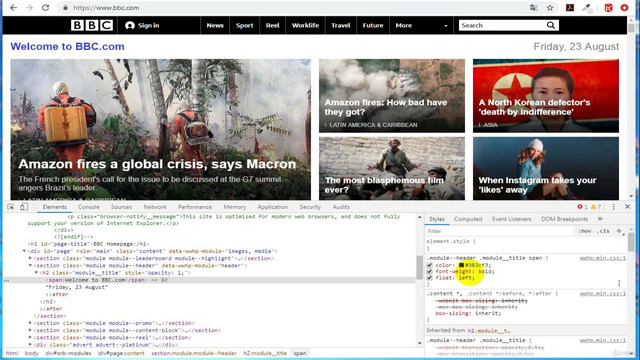Image resolution: width=640 pixels, height=360 pixels.
Task: Expand the module--leaderboard section node
Action: (30, 258)
